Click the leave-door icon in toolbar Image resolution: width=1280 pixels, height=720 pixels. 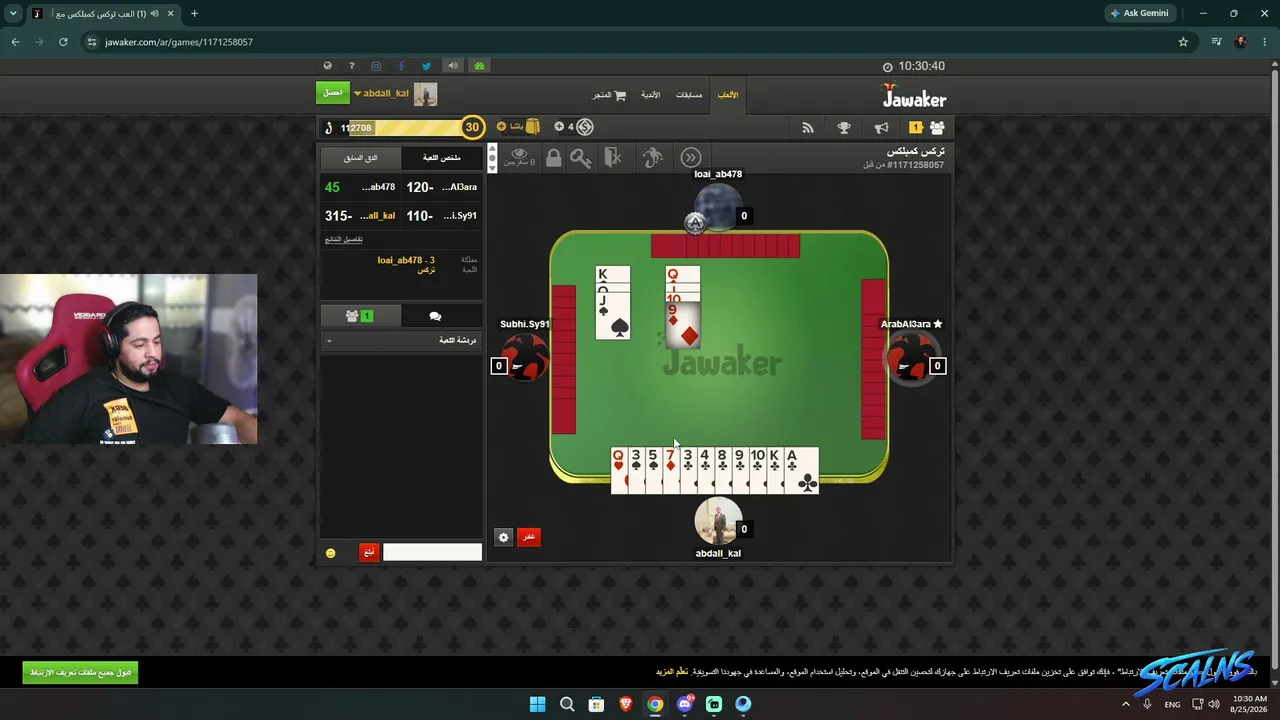click(613, 158)
